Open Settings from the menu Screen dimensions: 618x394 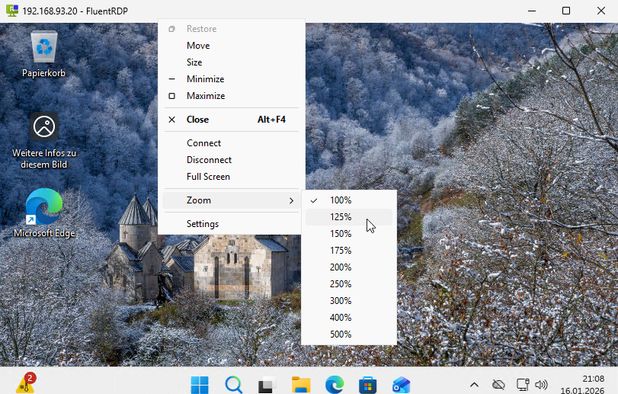click(231, 224)
